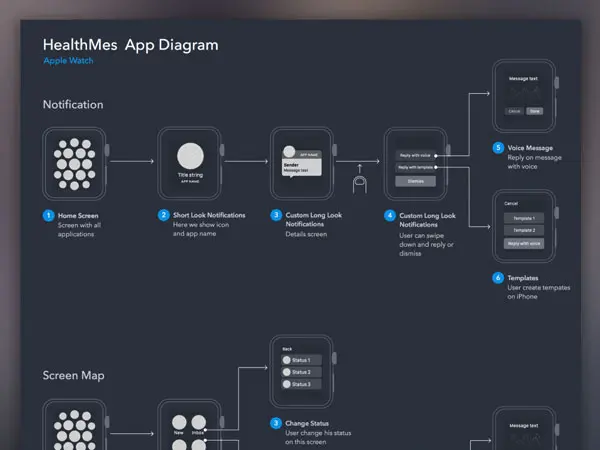The height and width of the screenshot is (450, 600).
Task: Click 'Custom Long Look Notifications' above 'User can swipe'
Action: pyautogui.click(x=427, y=220)
